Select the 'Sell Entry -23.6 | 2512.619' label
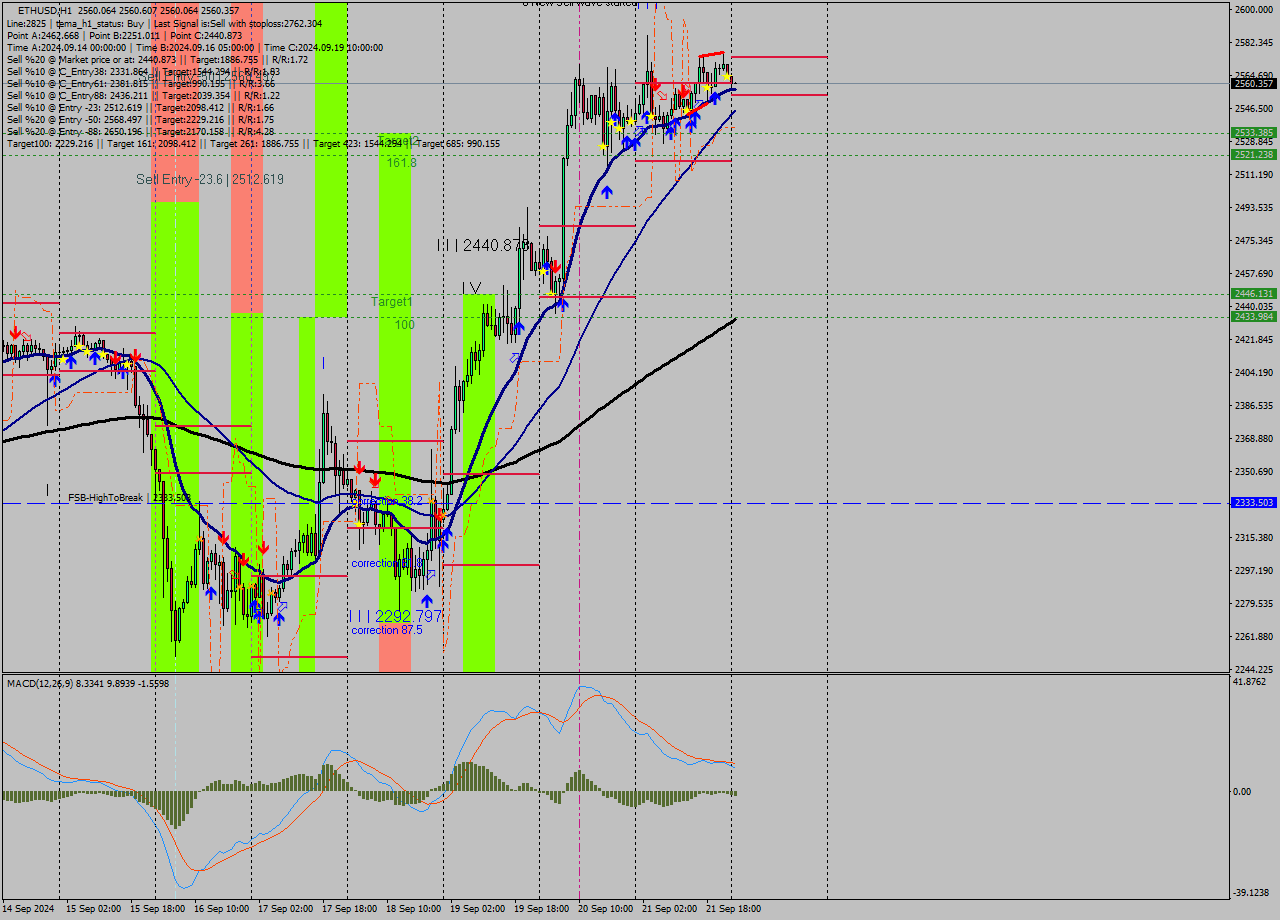This screenshot has height=920, width=1280. pos(210,179)
